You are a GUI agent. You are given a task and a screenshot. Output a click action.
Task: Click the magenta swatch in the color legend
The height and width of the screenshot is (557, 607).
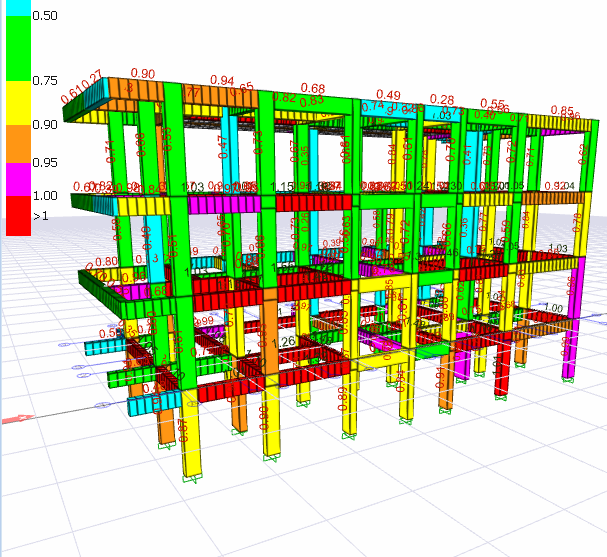pyautogui.click(x=18, y=179)
